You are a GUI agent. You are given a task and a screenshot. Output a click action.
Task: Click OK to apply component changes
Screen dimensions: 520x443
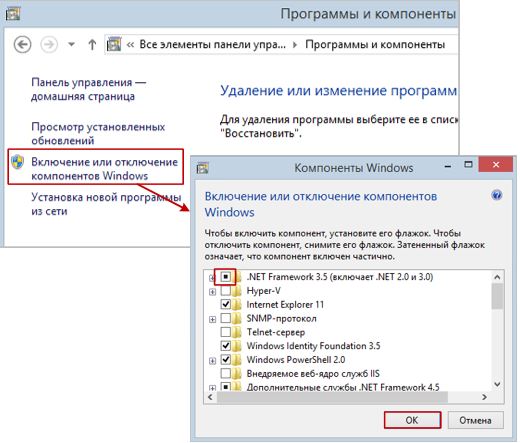(x=412, y=420)
